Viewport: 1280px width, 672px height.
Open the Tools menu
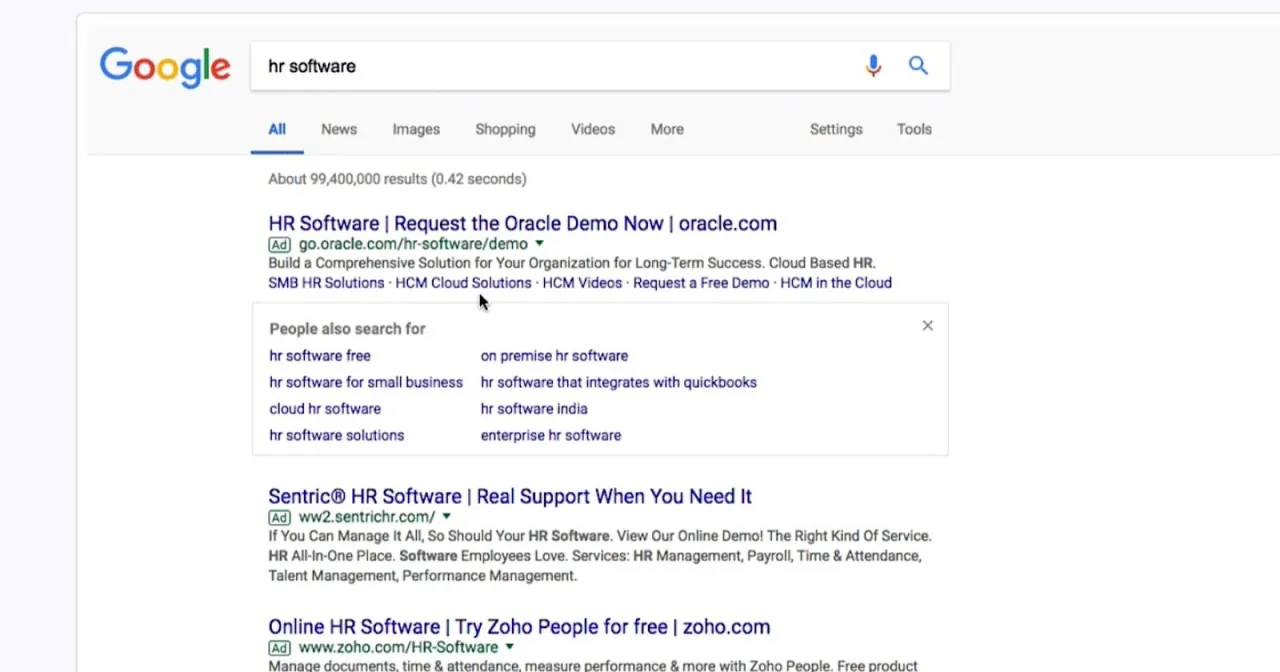click(914, 129)
